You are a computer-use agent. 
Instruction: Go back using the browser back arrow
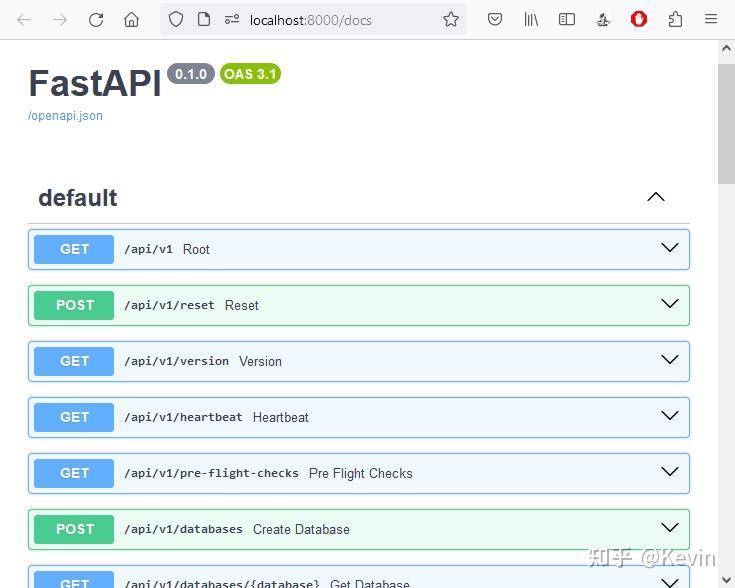[x=24, y=20]
